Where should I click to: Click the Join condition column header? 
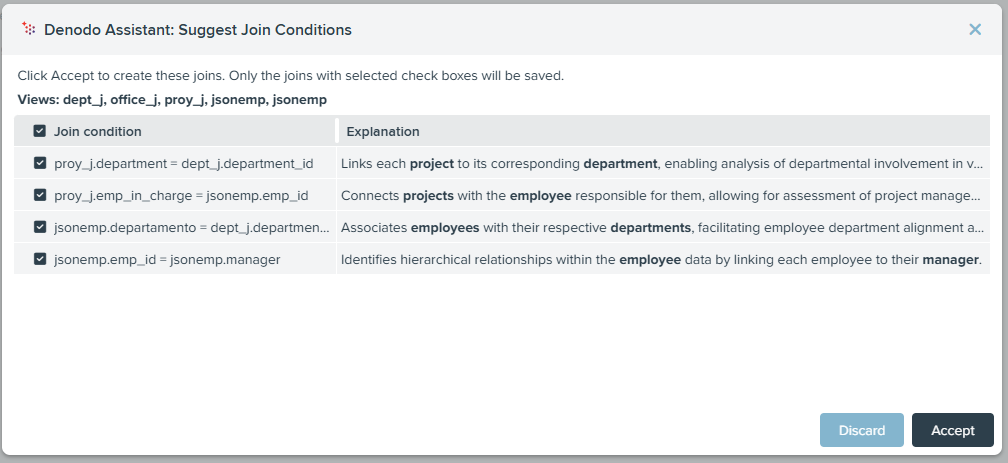click(98, 131)
